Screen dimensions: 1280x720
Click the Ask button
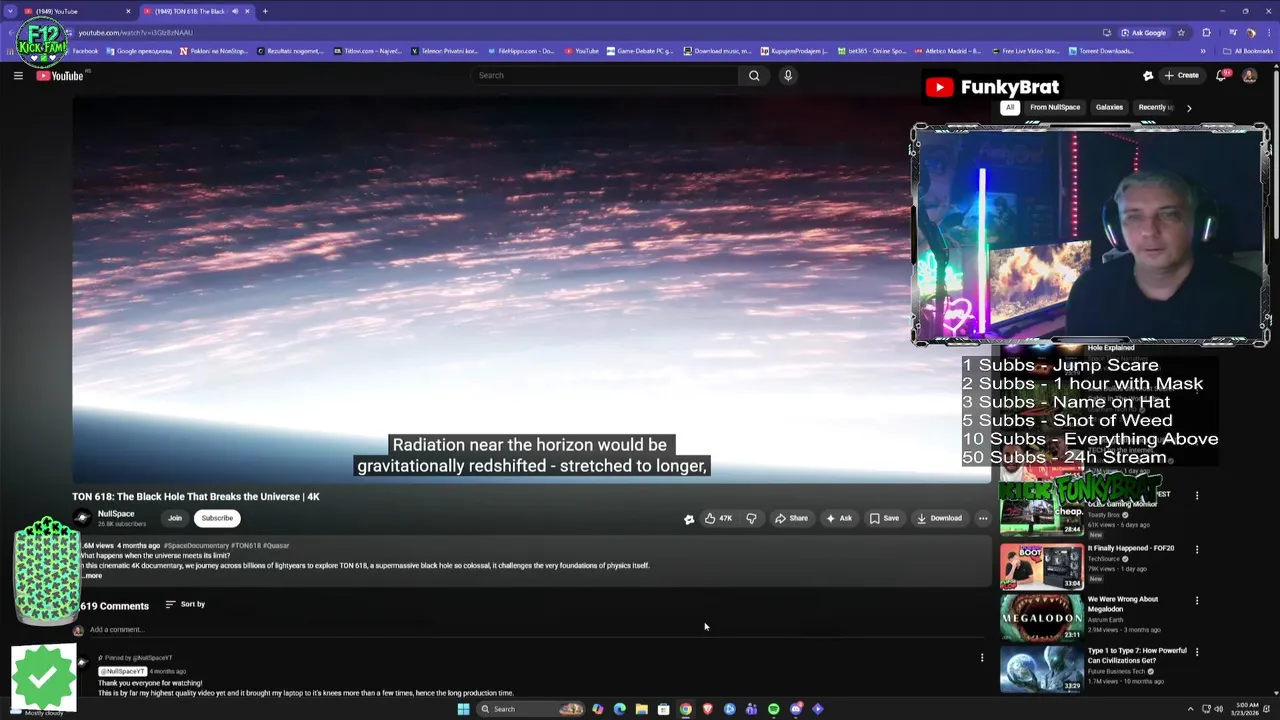(x=839, y=518)
